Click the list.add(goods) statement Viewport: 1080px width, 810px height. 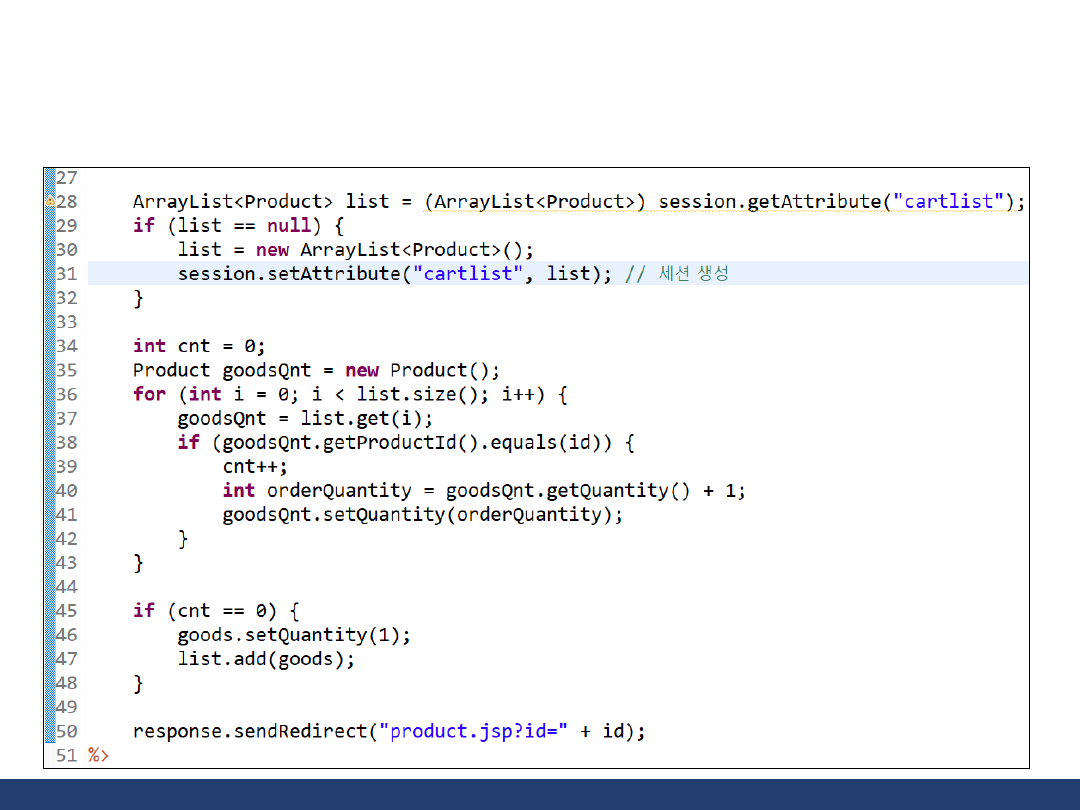[266, 659]
